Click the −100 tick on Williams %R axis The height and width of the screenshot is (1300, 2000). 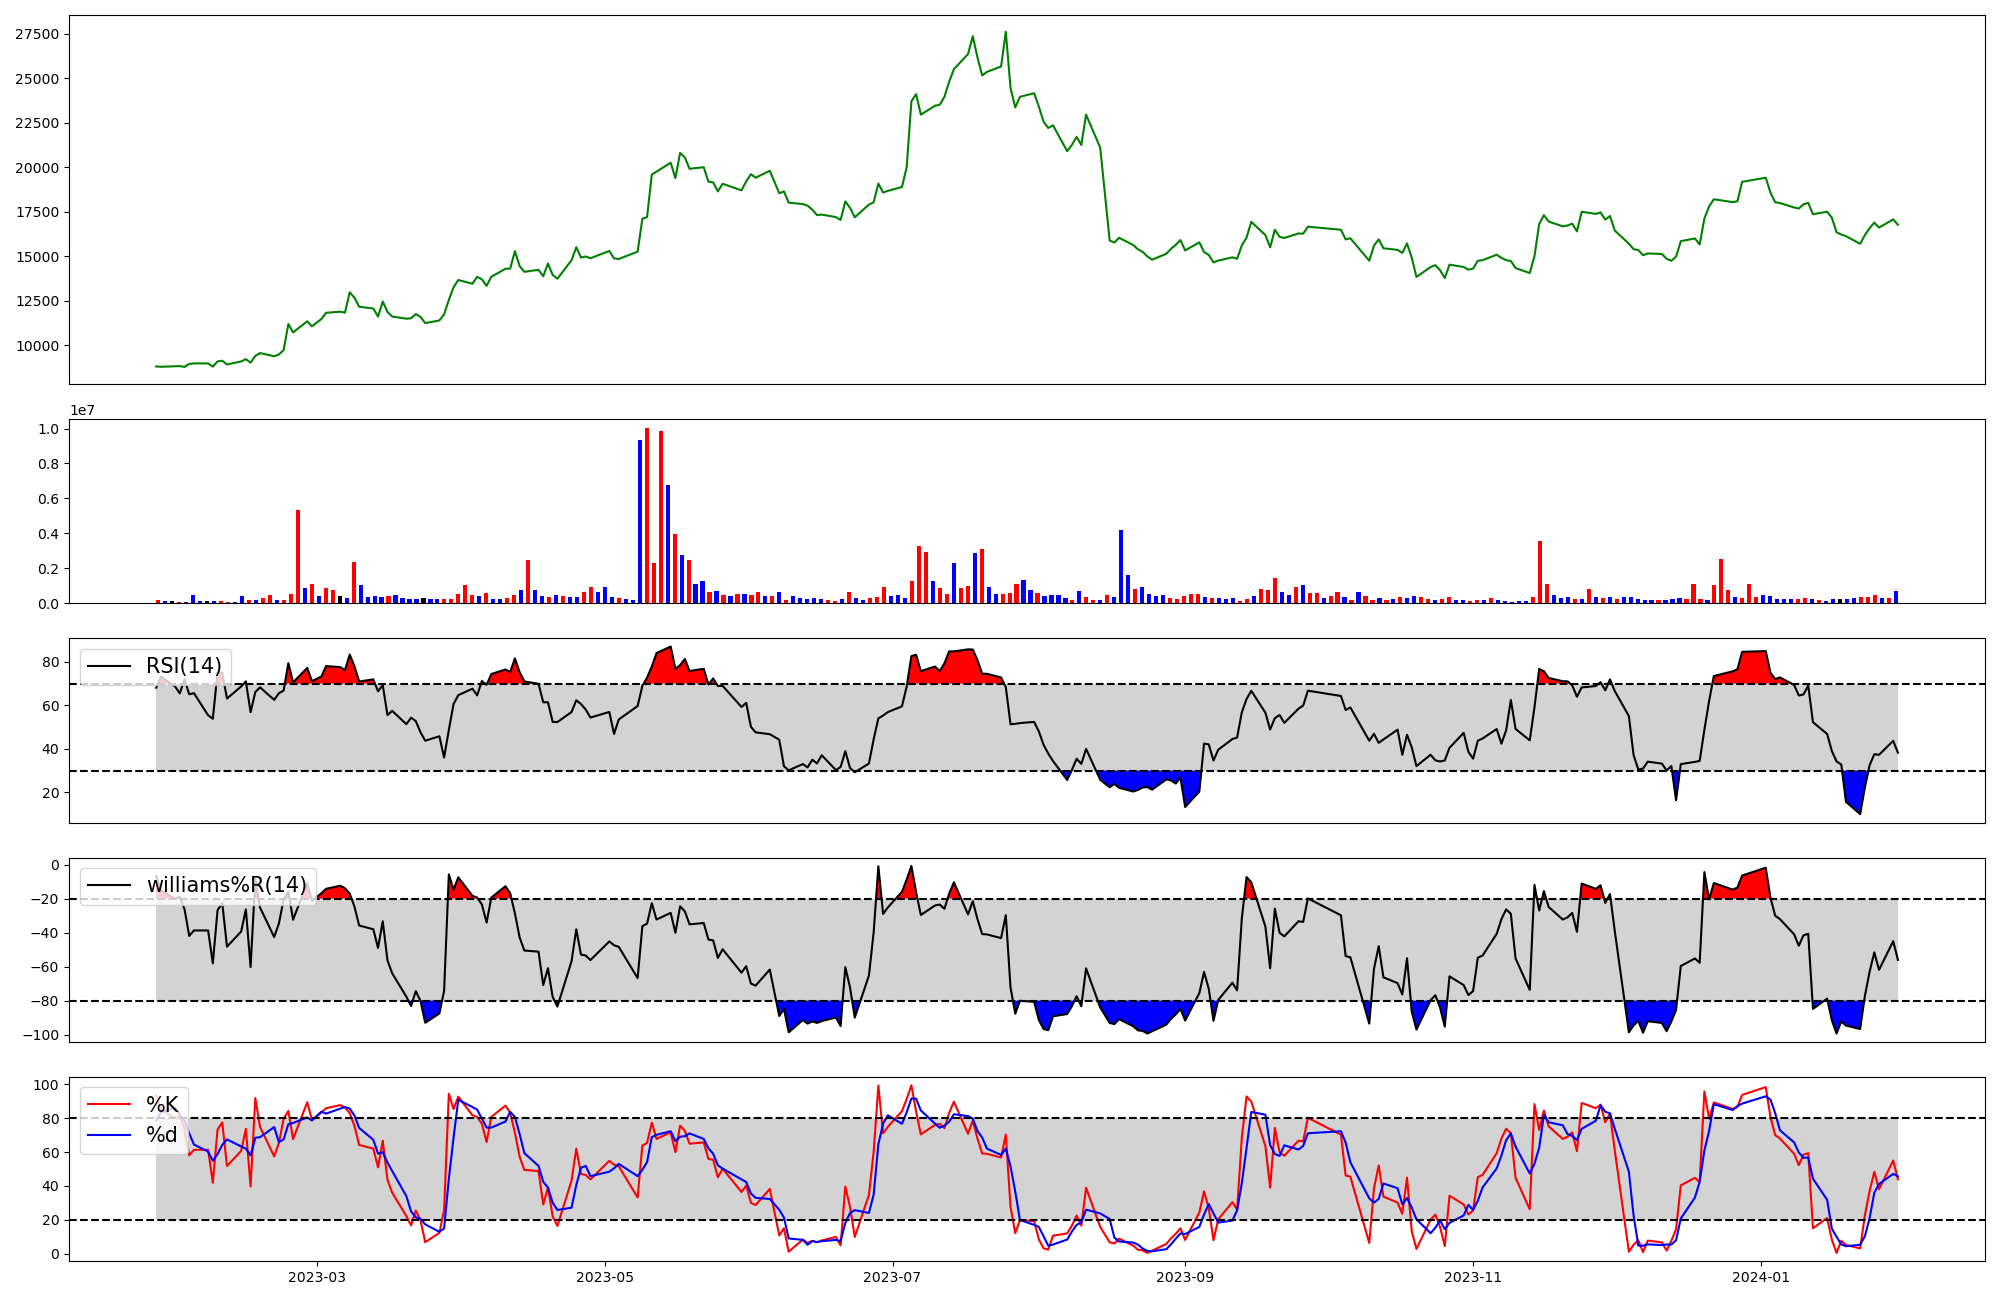(x=39, y=1035)
